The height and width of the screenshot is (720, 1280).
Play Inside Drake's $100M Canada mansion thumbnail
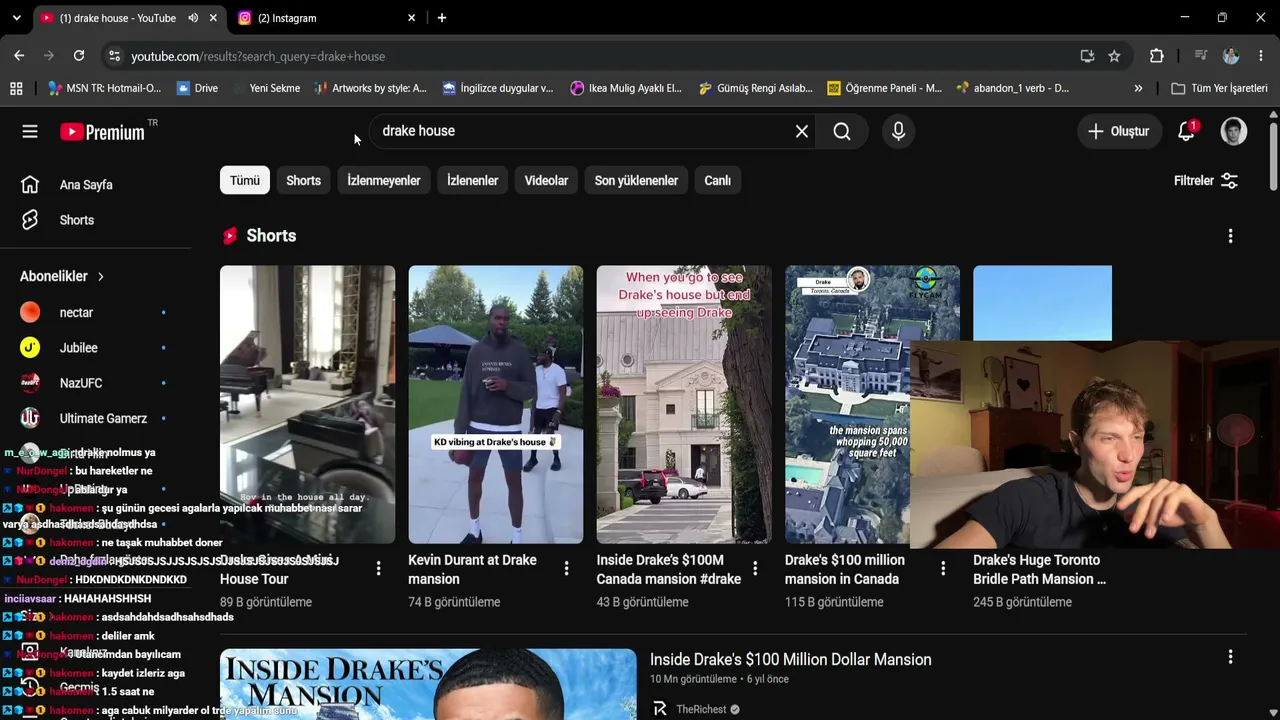coord(684,404)
